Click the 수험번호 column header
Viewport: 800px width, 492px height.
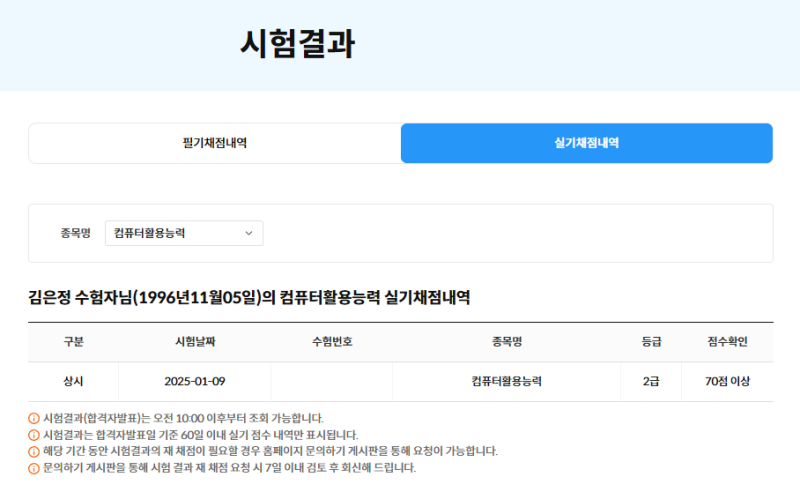[x=332, y=342]
